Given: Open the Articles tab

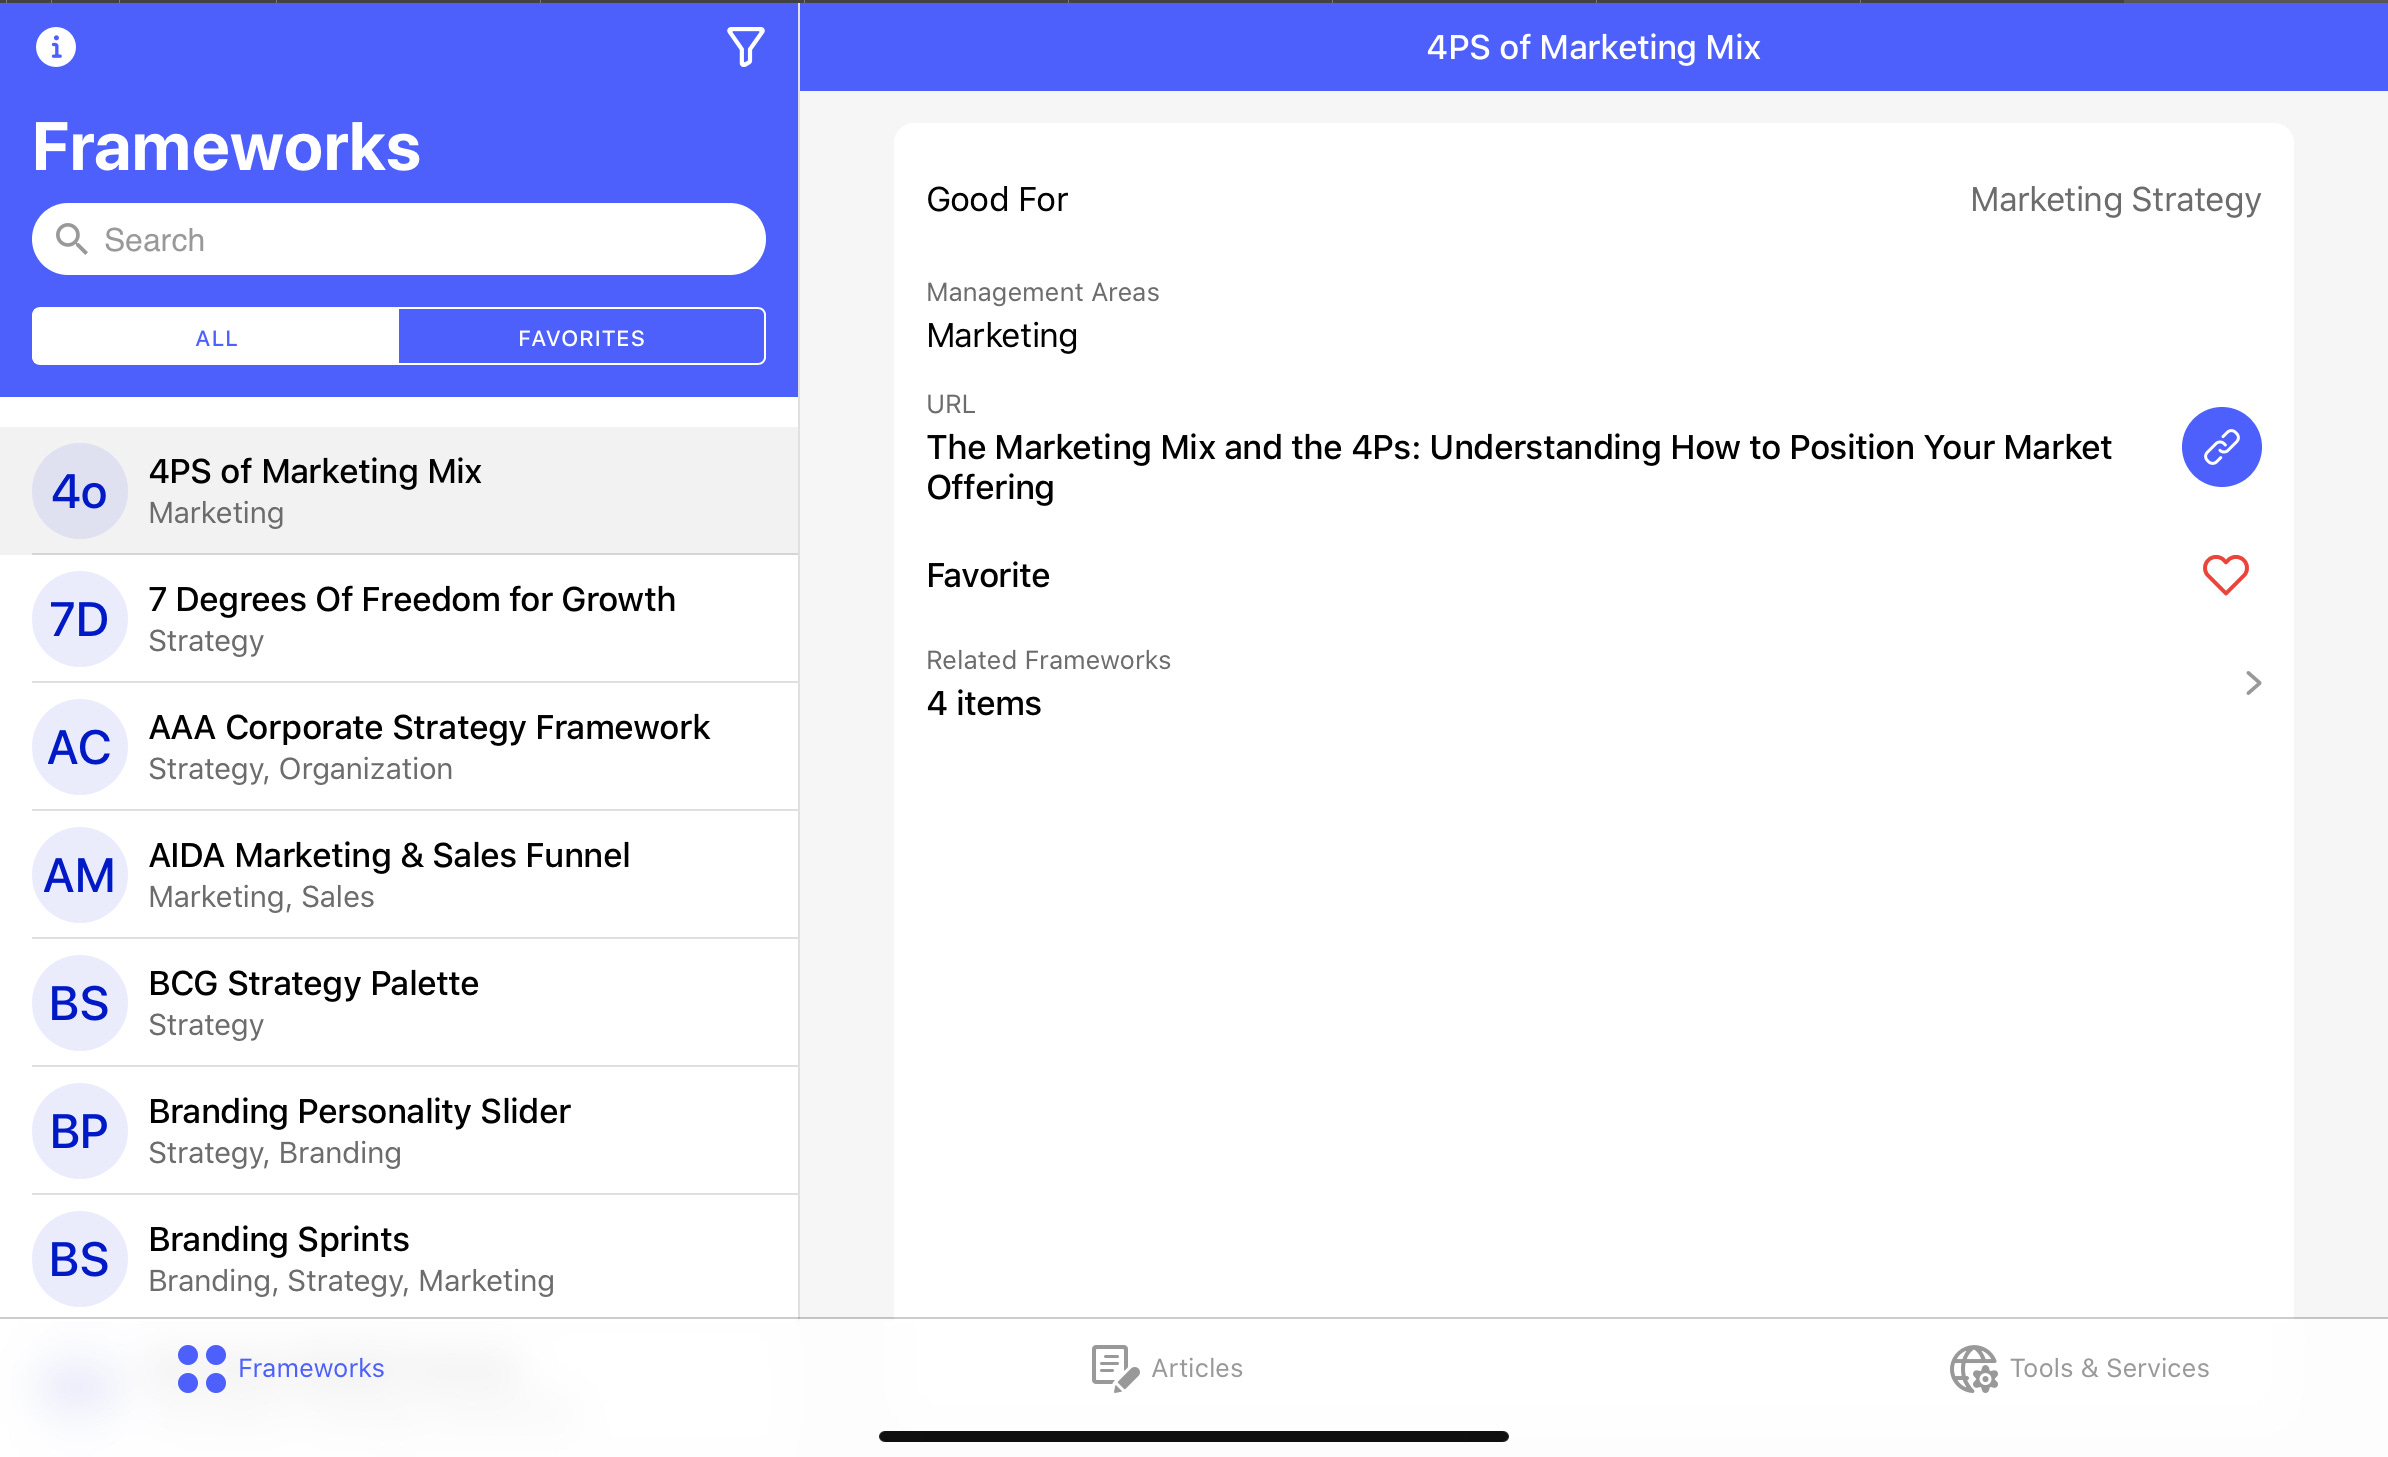Looking at the screenshot, I should coord(1167,1367).
